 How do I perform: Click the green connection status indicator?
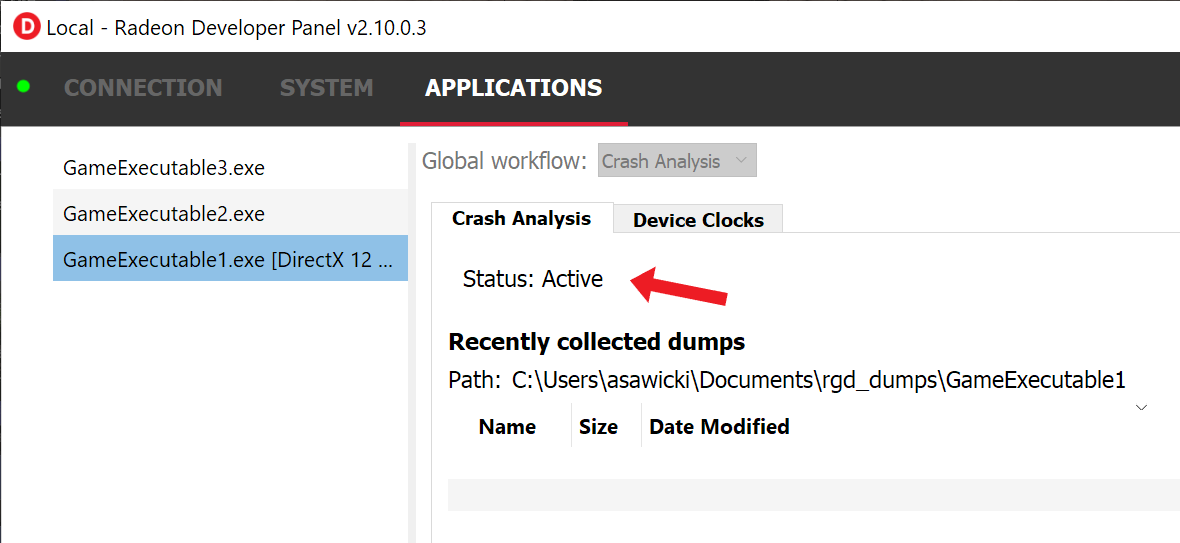point(23,86)
